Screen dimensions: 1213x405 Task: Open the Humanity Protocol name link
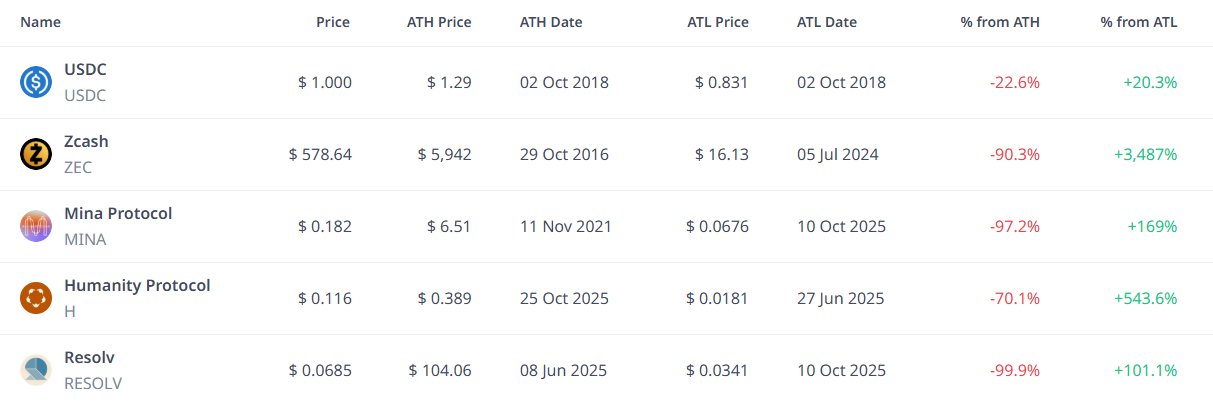137,285
